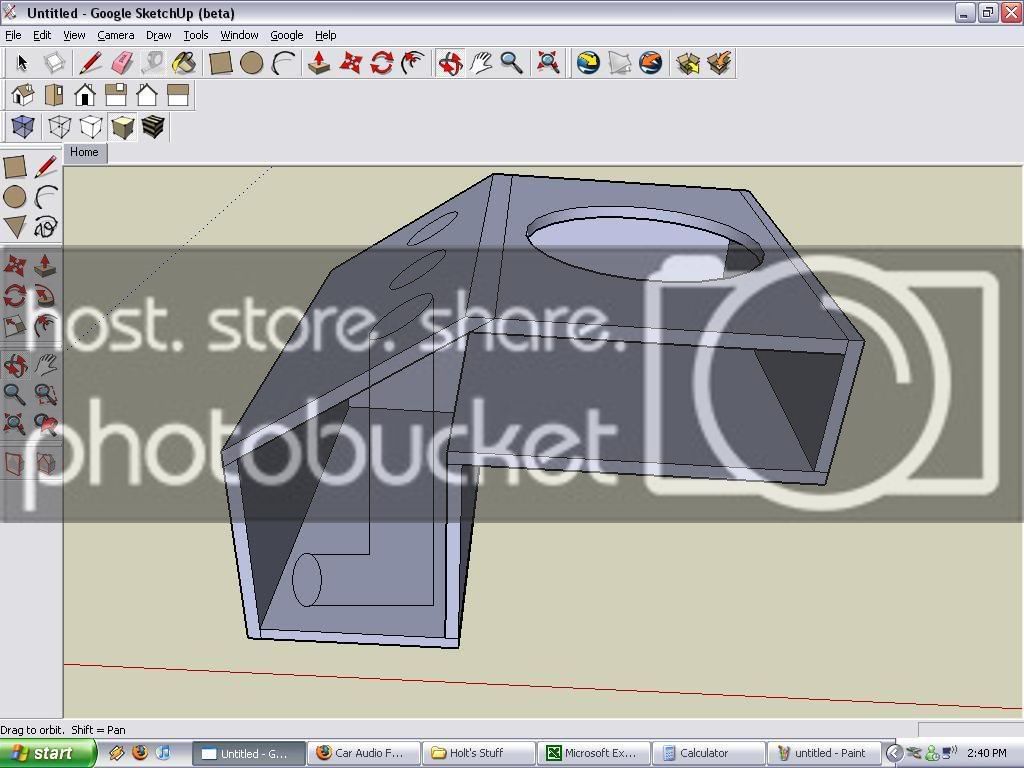Select Move tool in left palette
Image resolution: width=1024 pixels, height=768 pixels.
(15, 266)
